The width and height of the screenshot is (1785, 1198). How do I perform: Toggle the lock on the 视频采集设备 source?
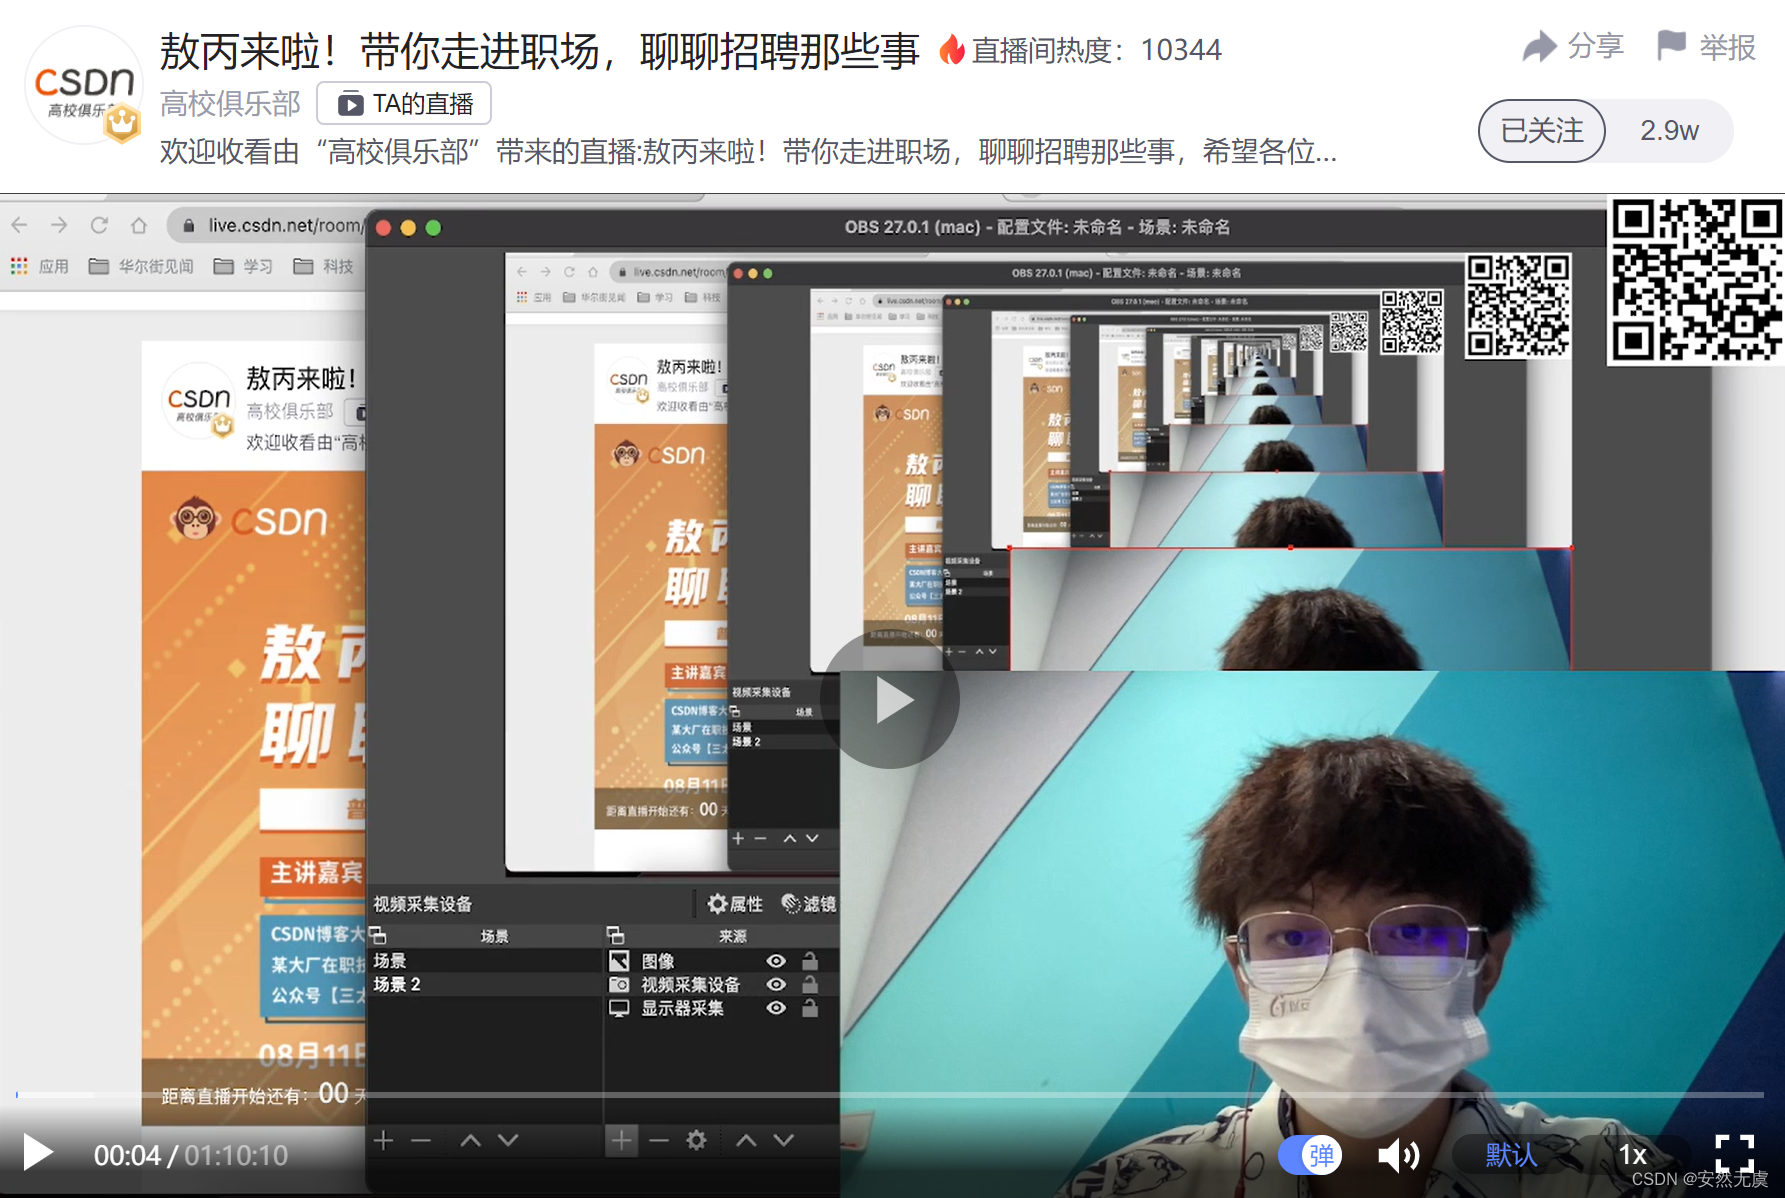pos(810,984)
